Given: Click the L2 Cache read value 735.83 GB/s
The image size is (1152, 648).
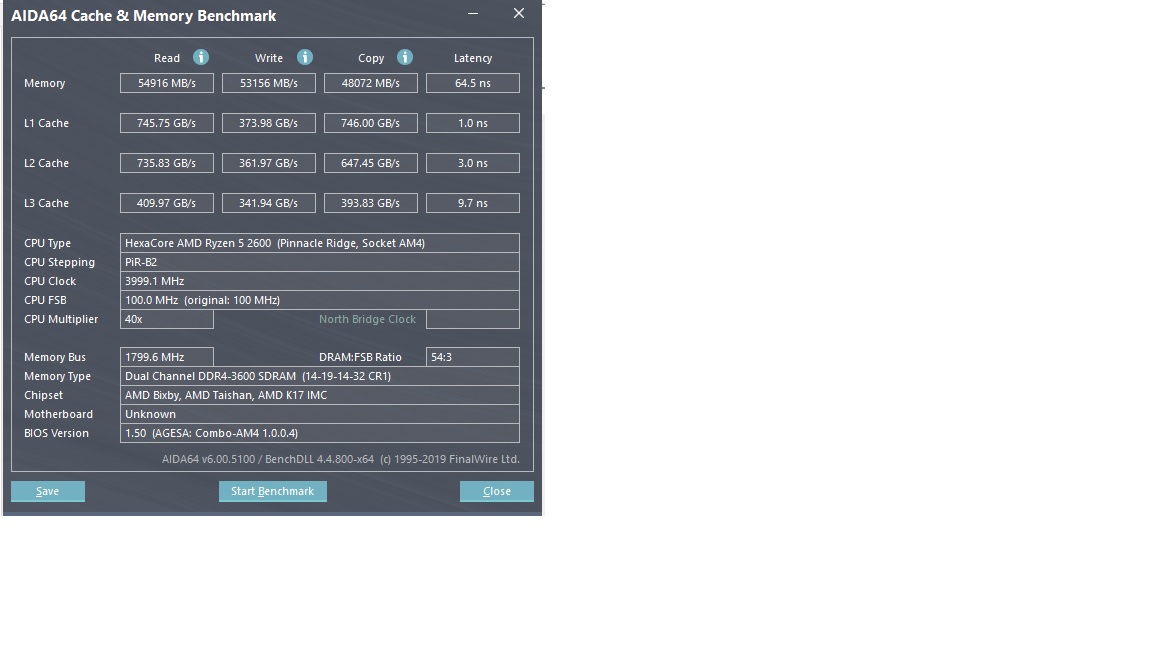Looking at the screenshot, I should click(167, 163).
